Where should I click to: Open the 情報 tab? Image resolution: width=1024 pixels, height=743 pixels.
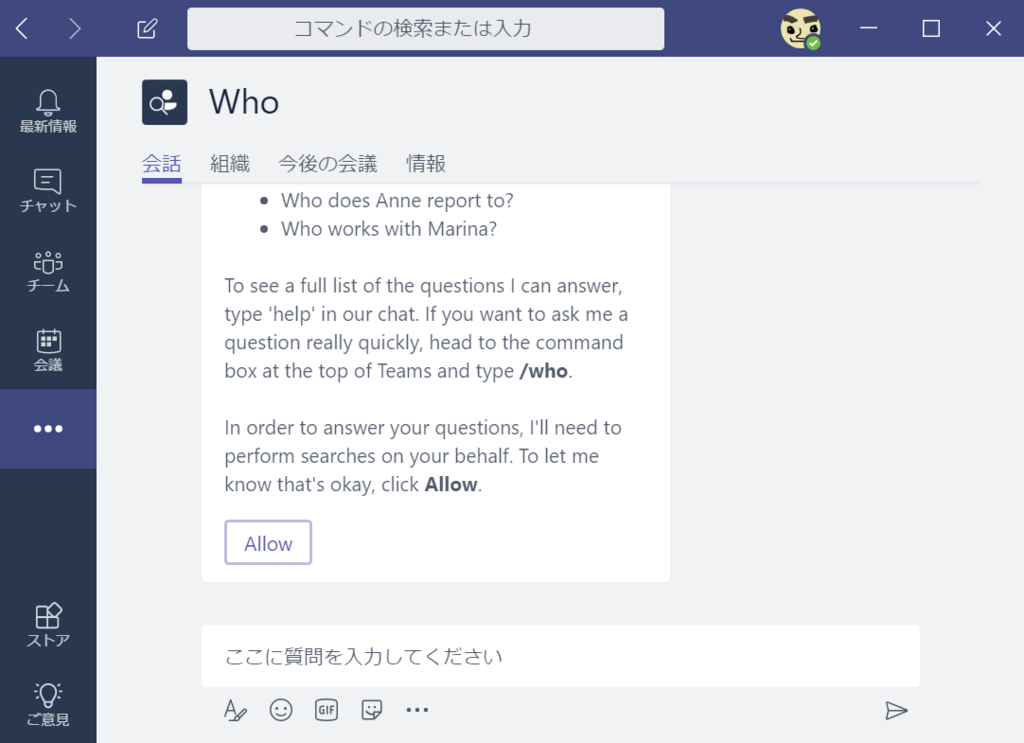(426, 163)
